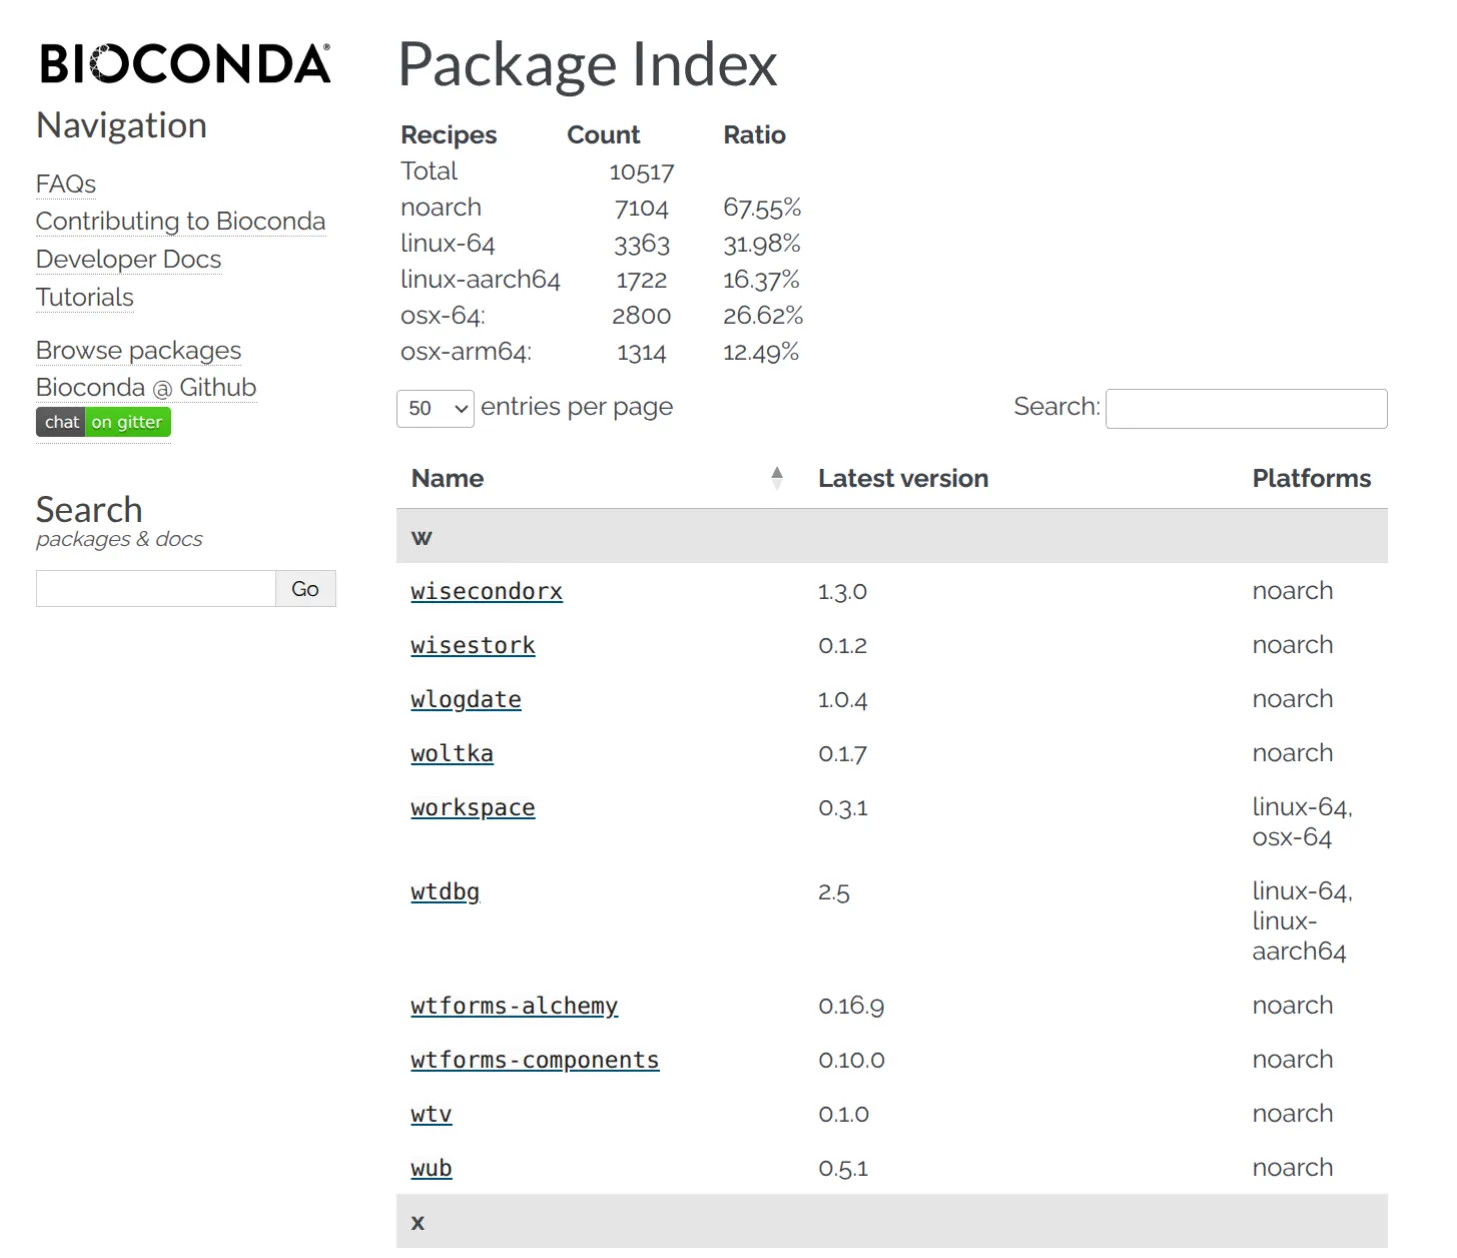Open the wub package link
1457x1258 pixels.
[x=431, y=1167]
